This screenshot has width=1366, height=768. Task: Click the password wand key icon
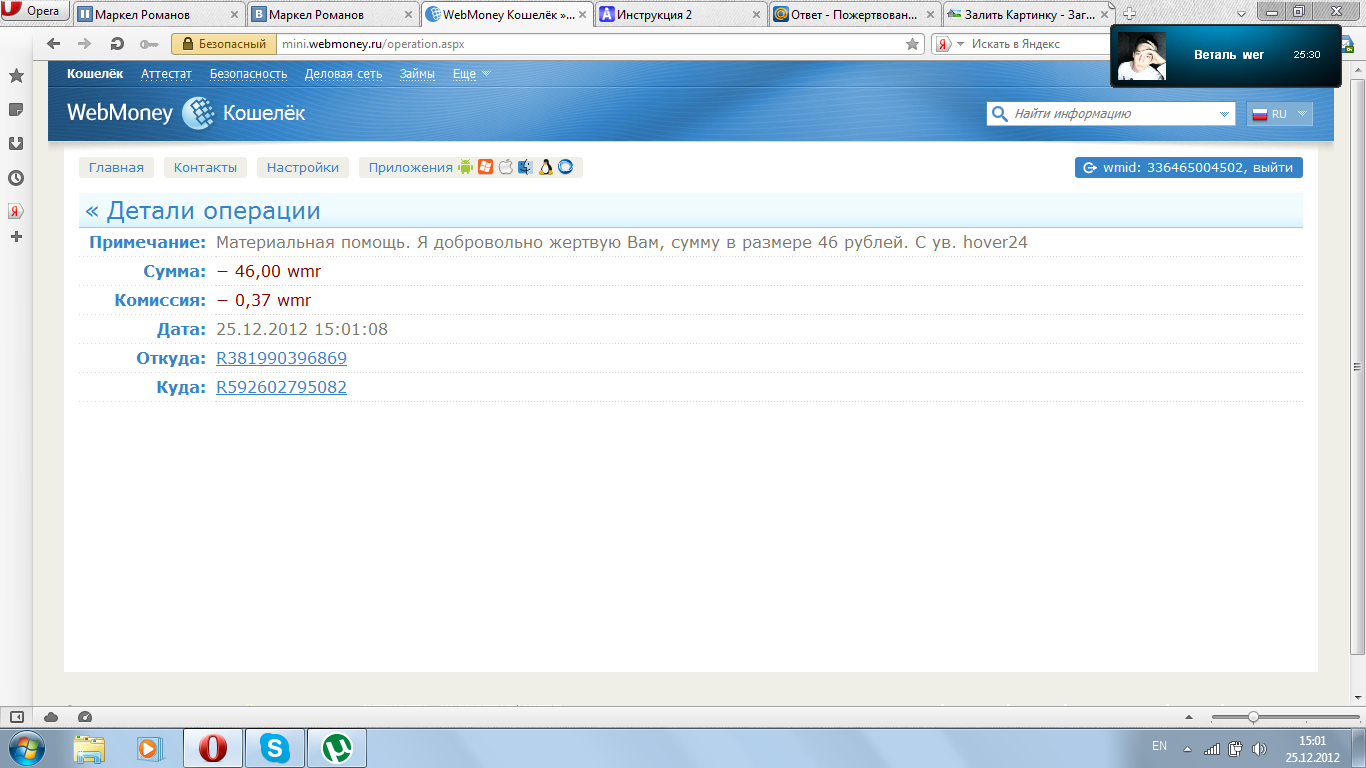(149, 44)
